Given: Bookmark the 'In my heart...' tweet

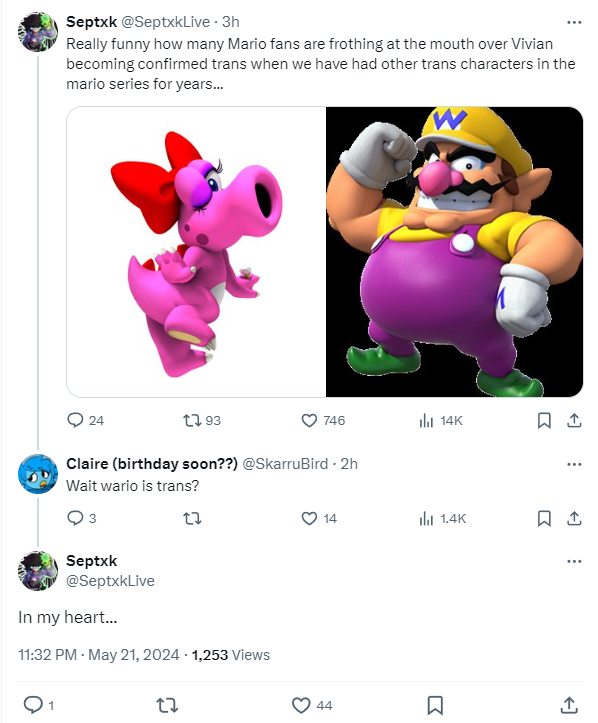Looking at the screenshot, I should [x=435, y=705].
